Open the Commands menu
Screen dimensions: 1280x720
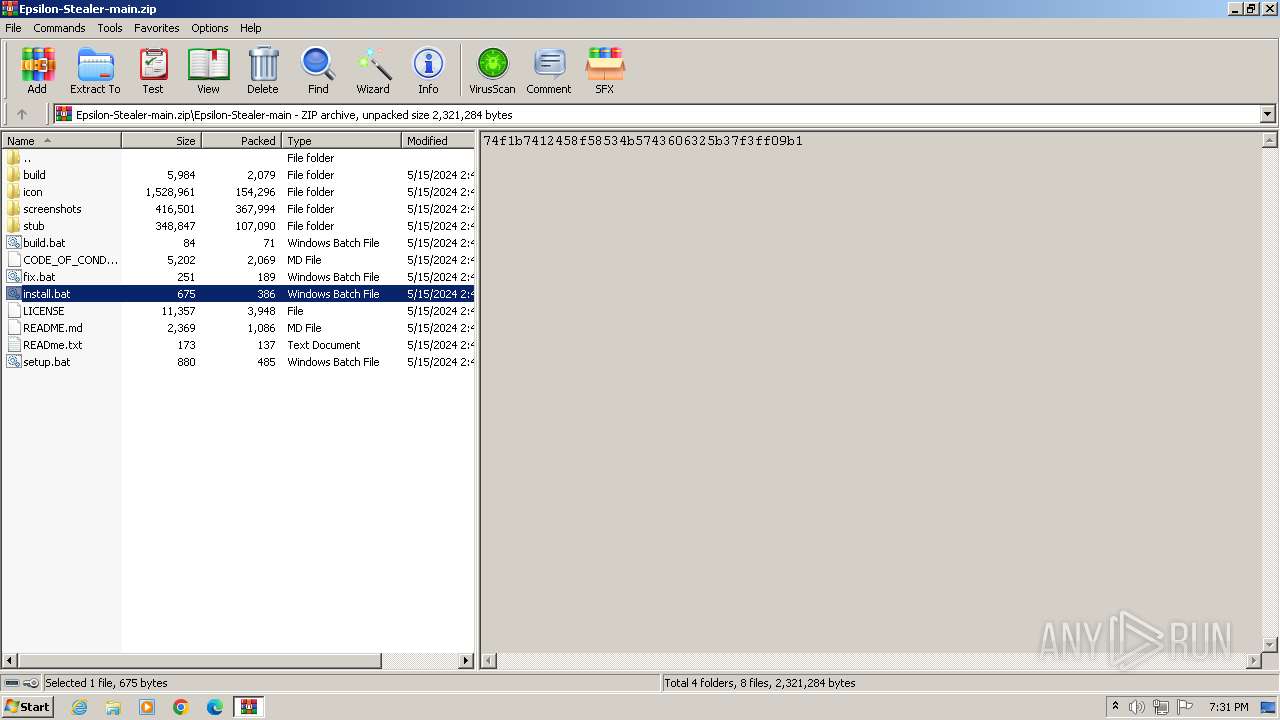(59, 28)
